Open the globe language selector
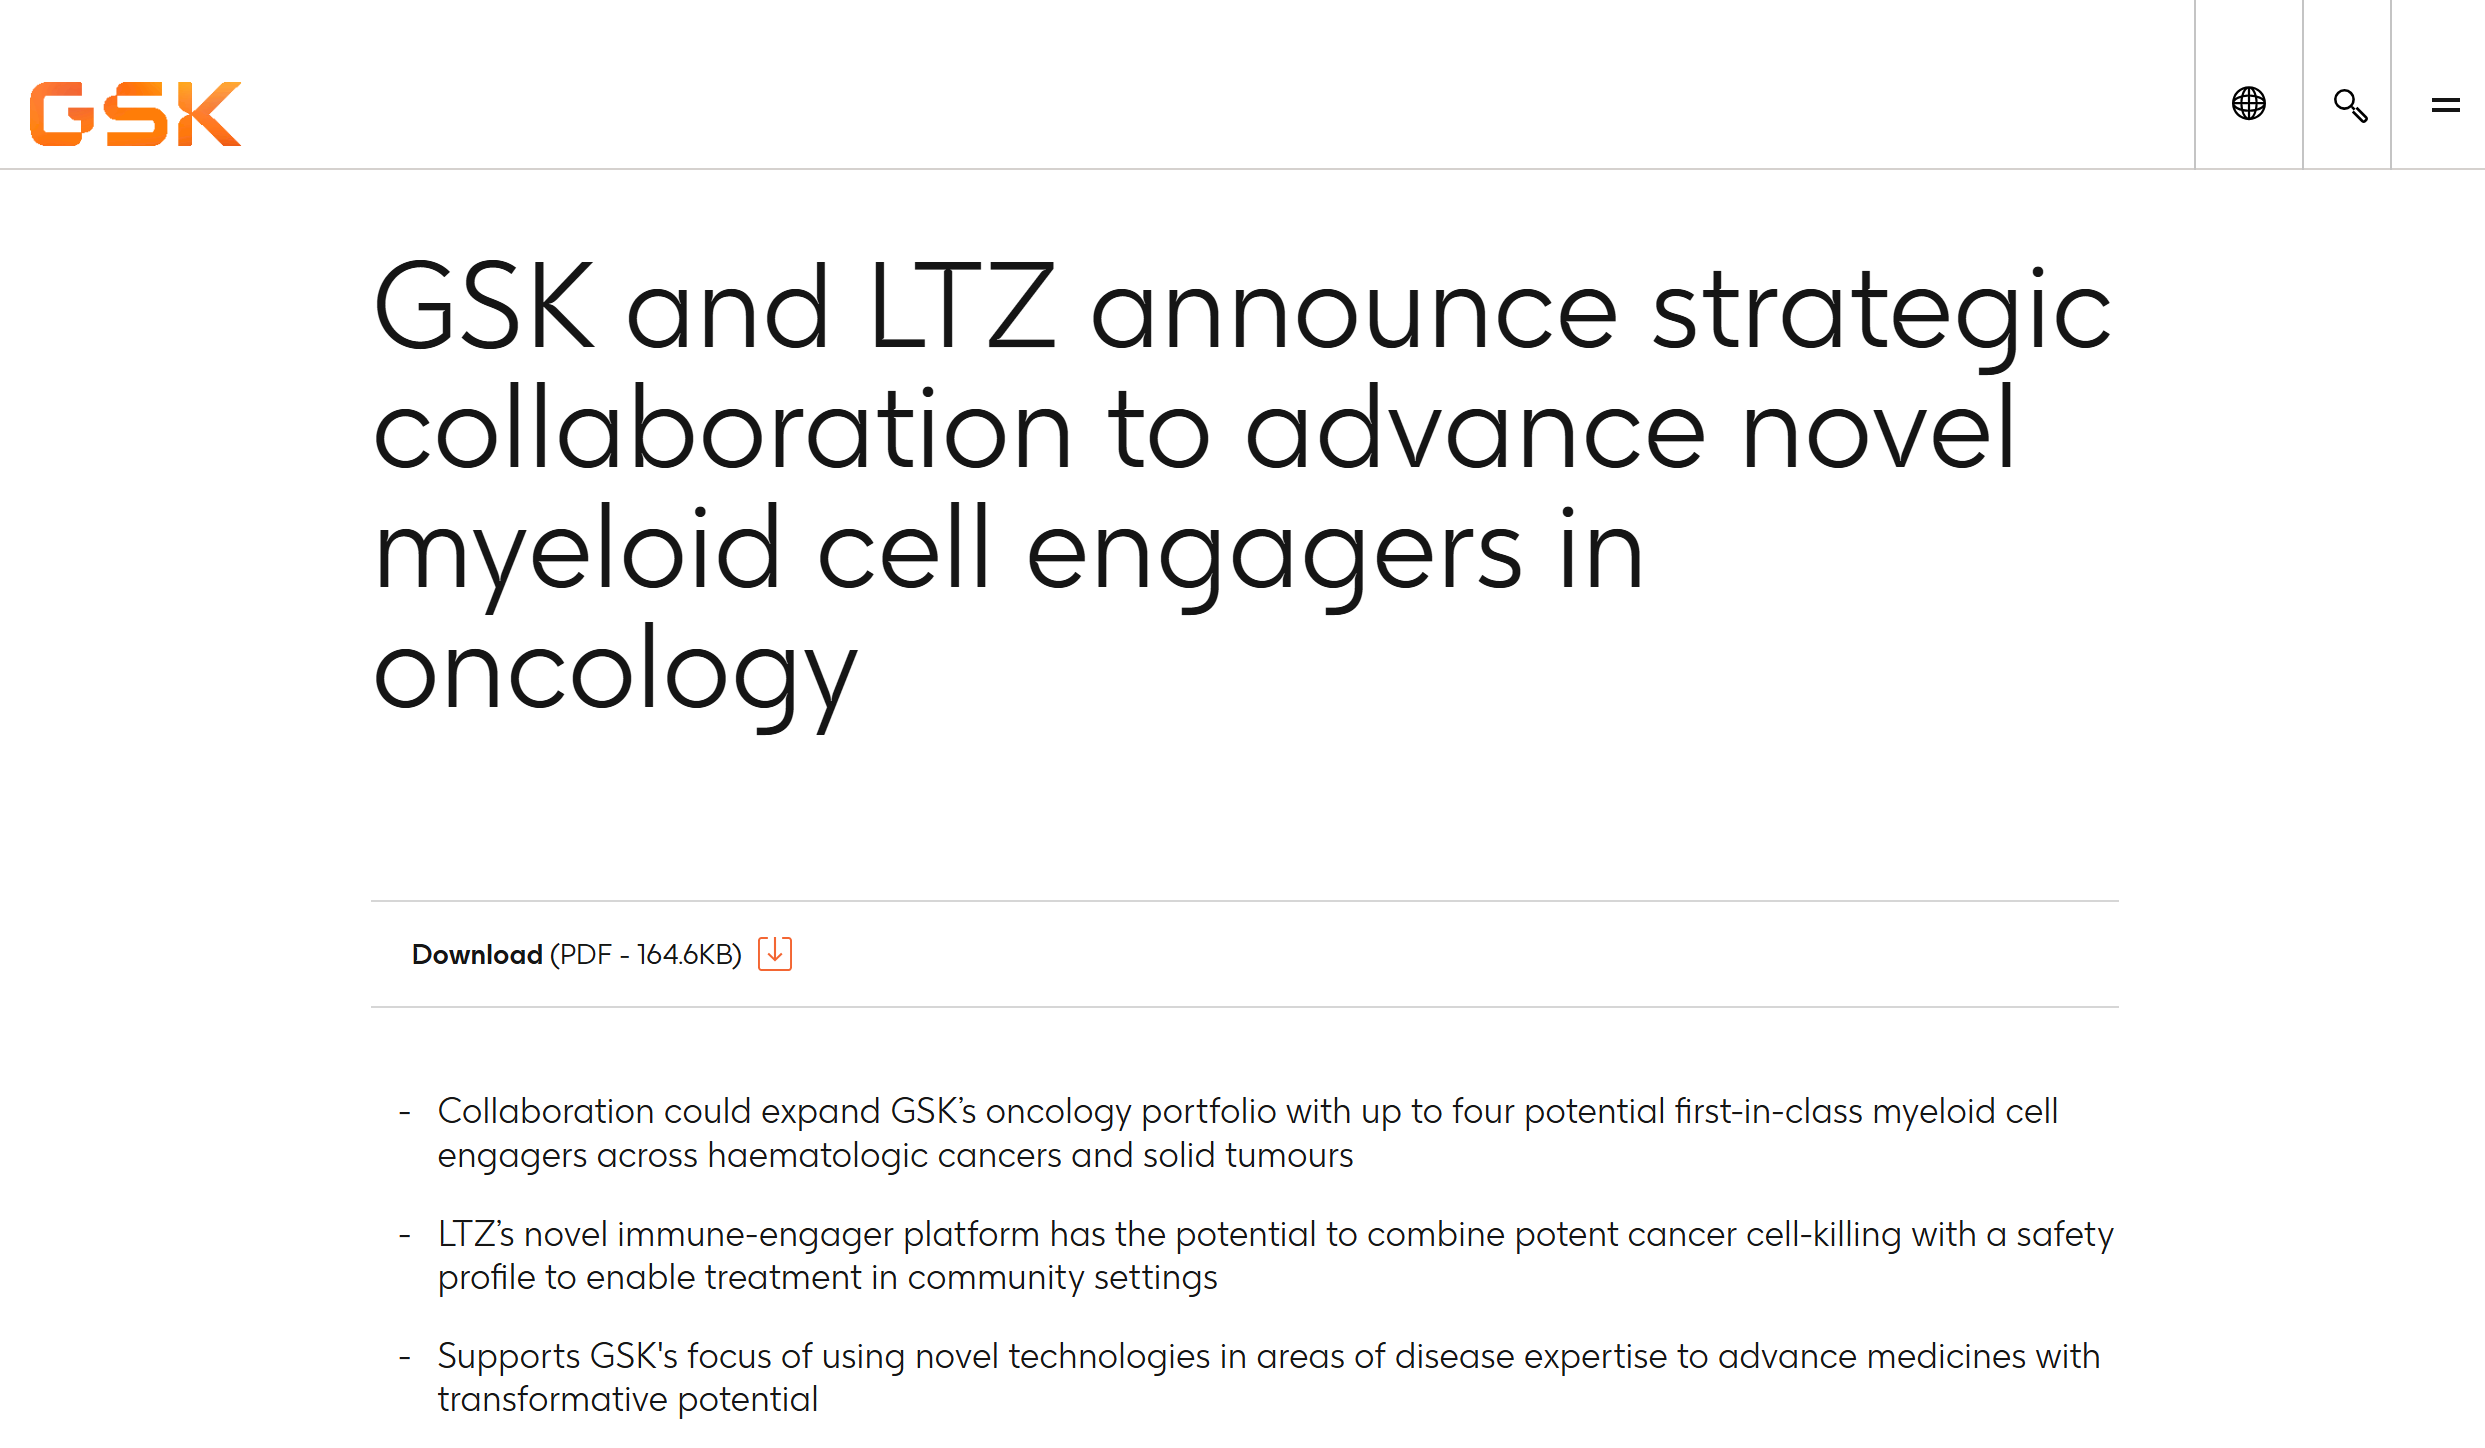The width and height of the screenshot is (2485, 1448). click(2248, 103)
